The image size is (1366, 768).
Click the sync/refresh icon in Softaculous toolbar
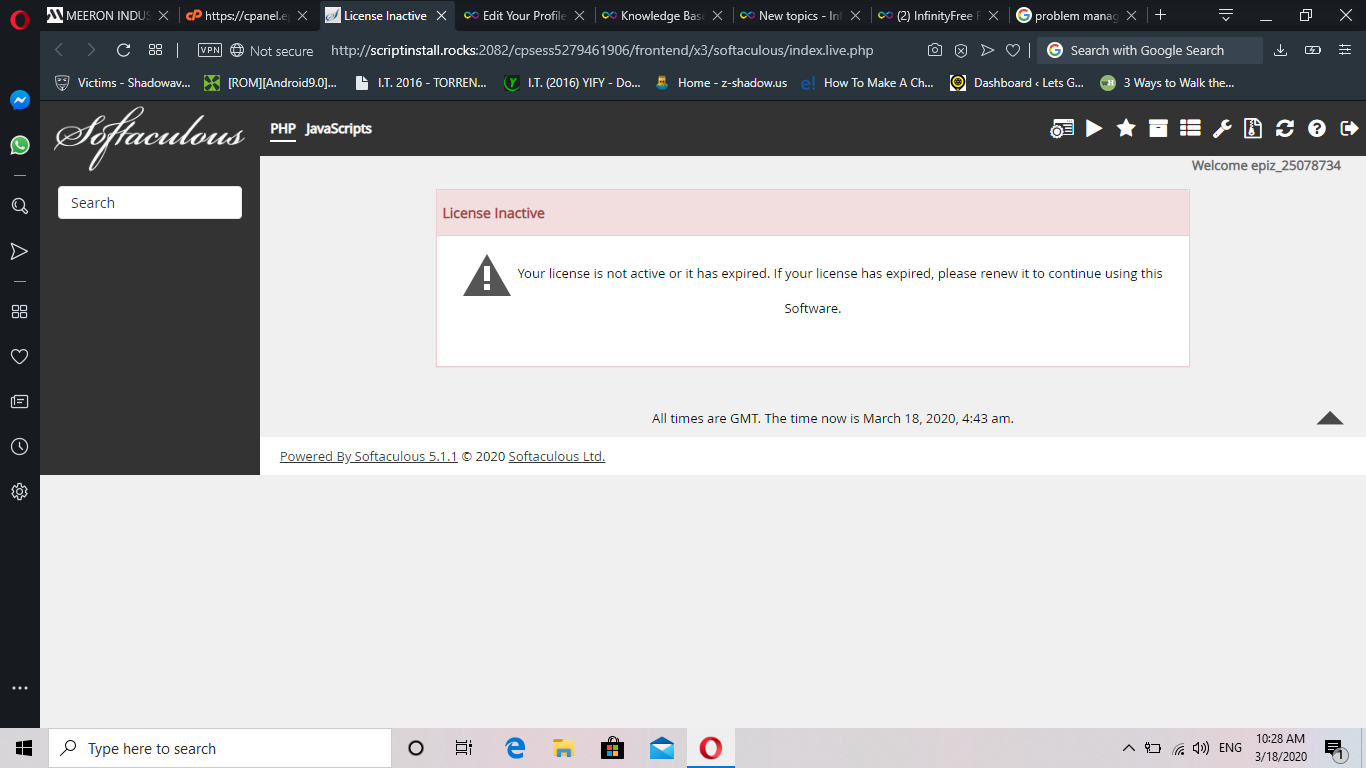click(1284, 128)
